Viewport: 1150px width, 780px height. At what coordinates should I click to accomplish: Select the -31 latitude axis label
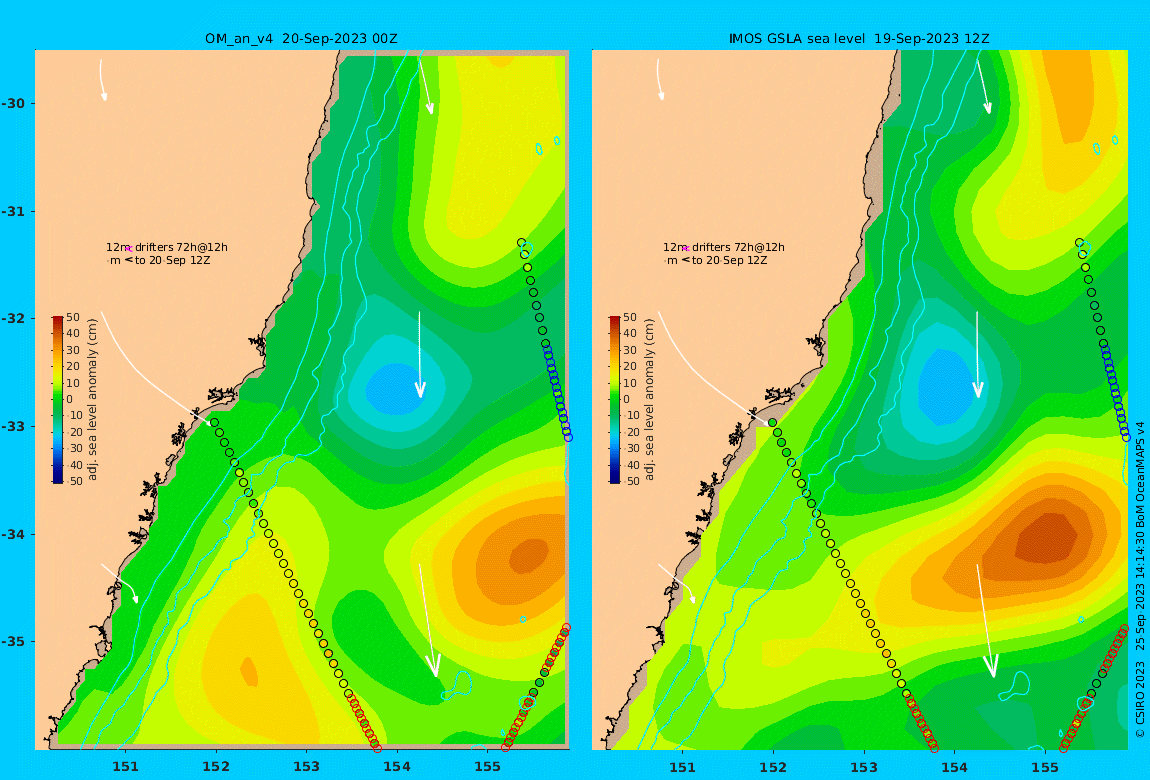click(13, 211)
